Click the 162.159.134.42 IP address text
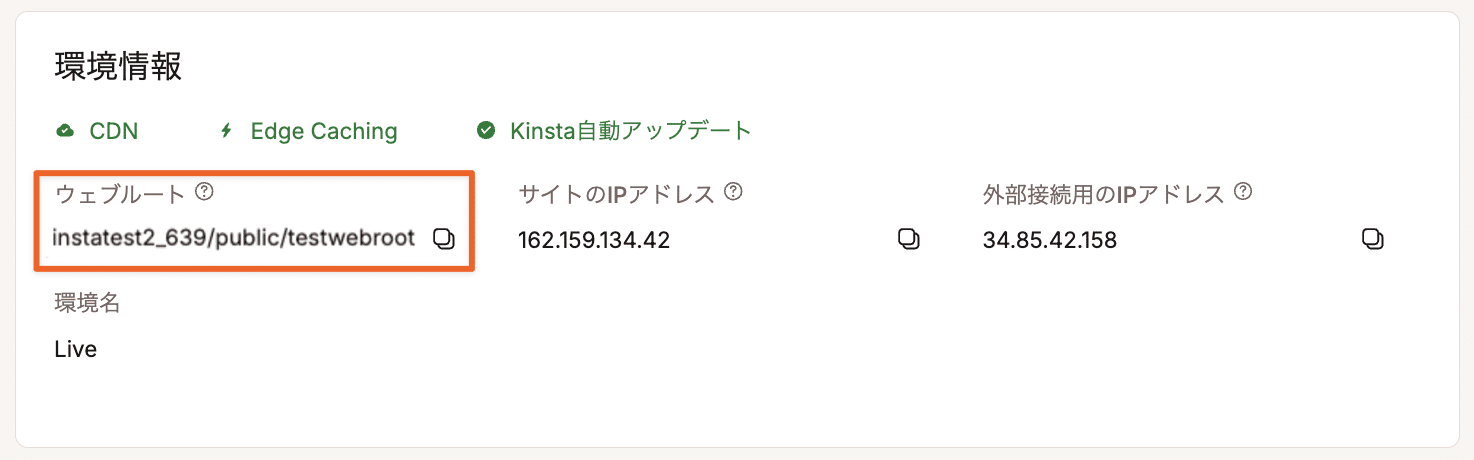The height and width of the screenshot is (460, 1474). point(594,240)
